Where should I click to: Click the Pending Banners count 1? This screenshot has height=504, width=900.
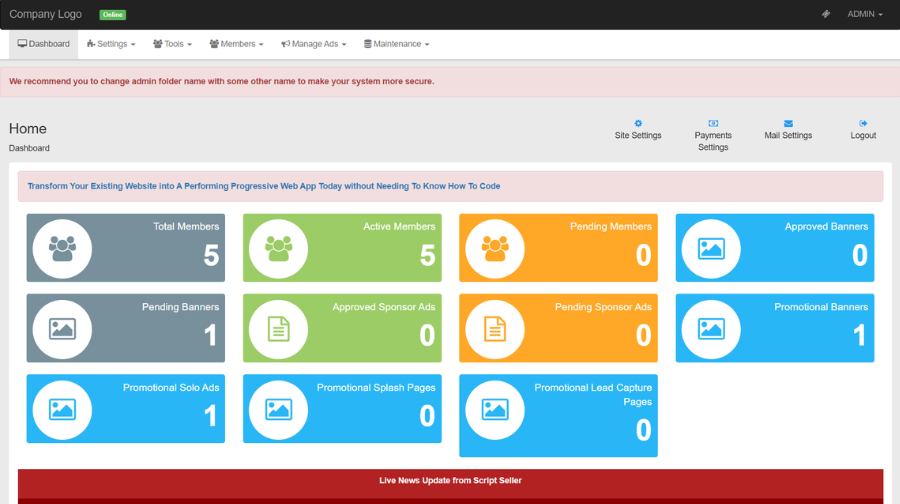tap(211, 335)
